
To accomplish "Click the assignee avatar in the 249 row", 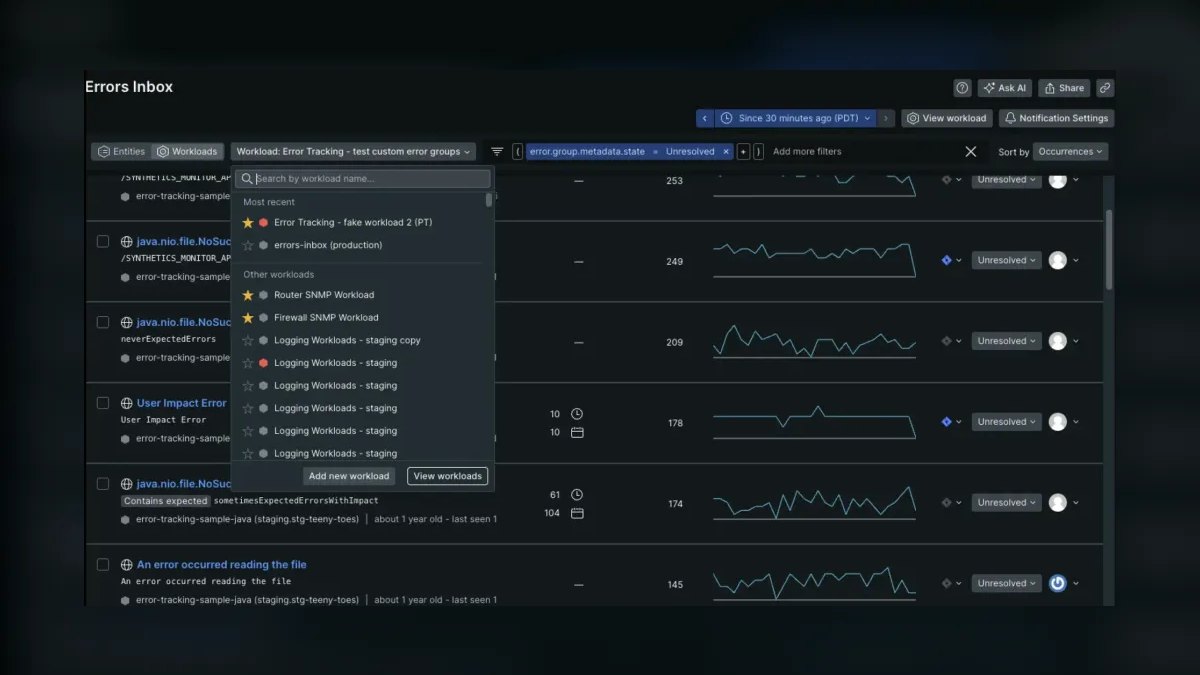I will coord(1057,261).
